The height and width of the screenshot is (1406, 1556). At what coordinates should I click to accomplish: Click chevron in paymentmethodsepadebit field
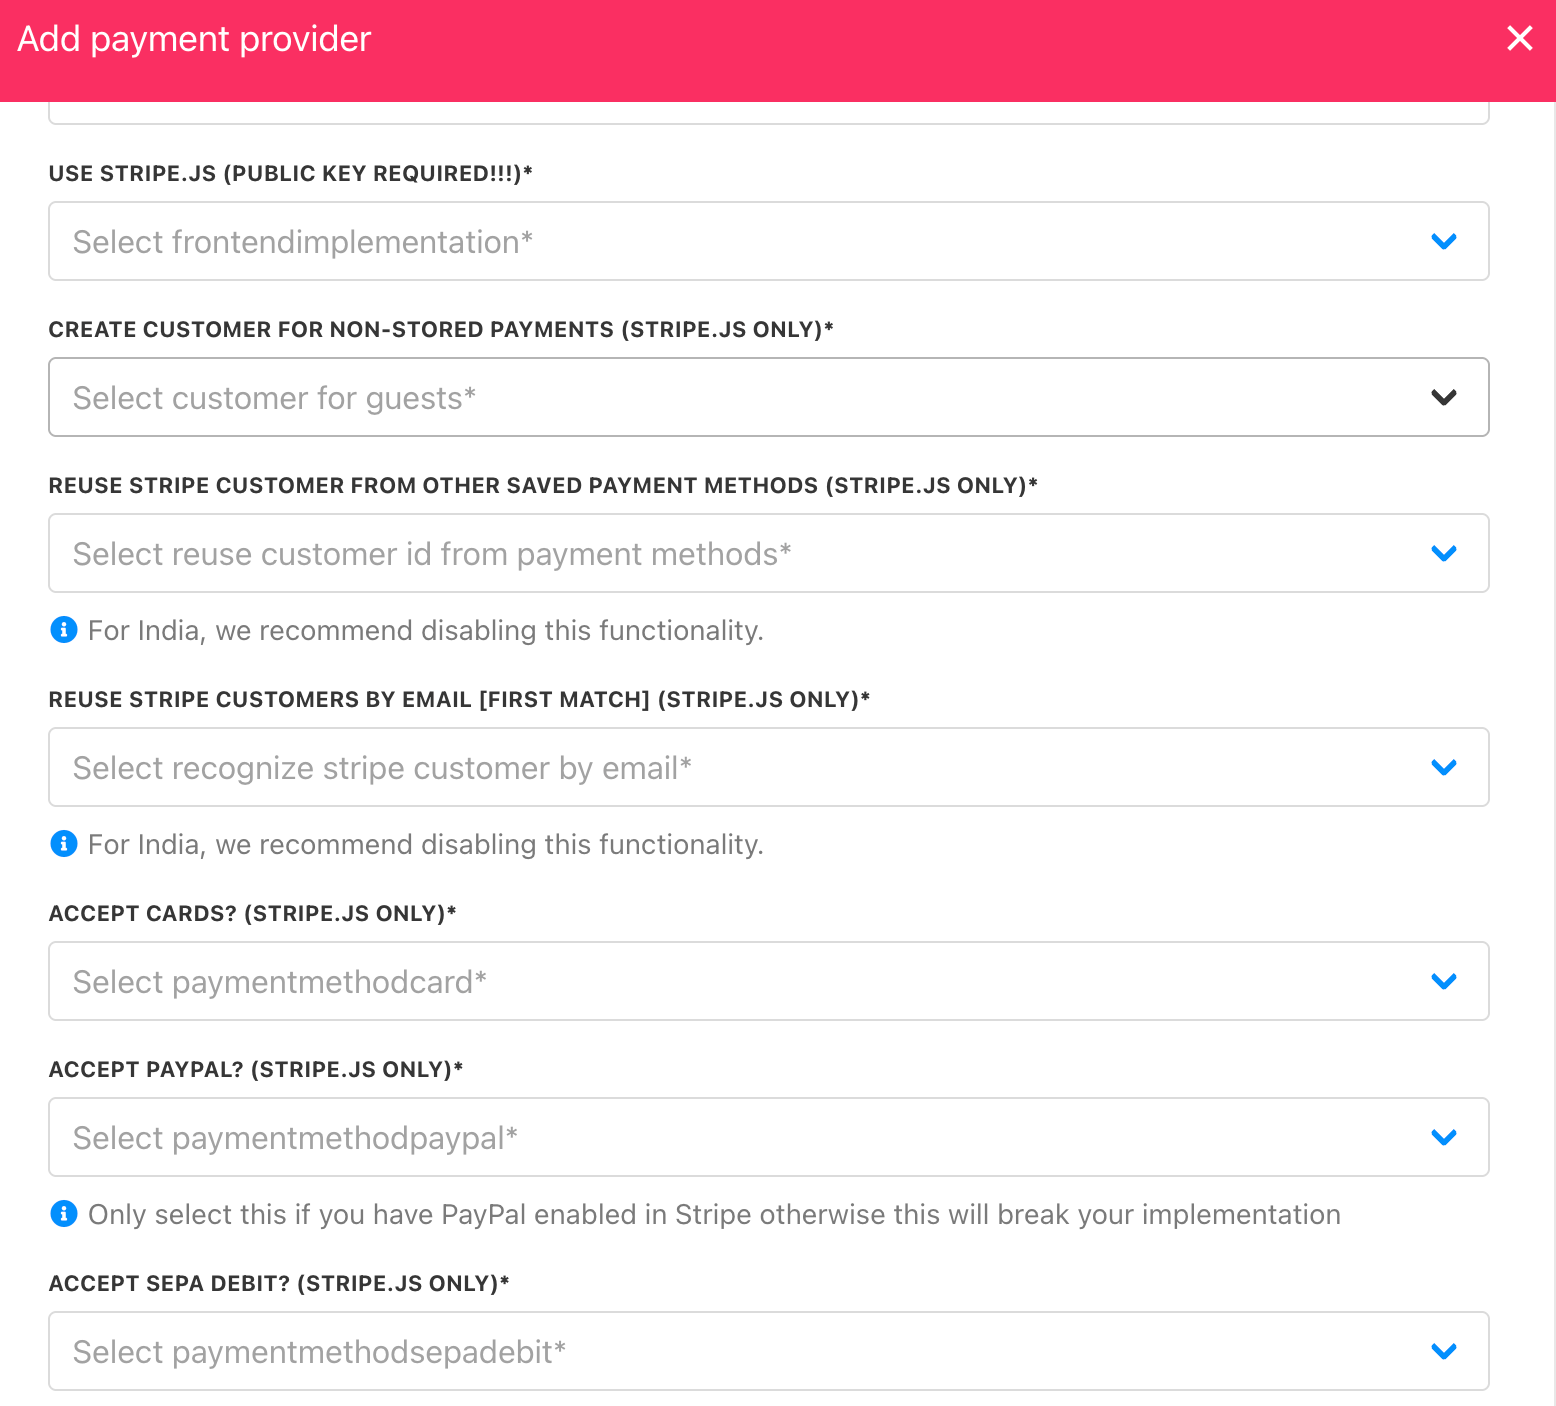coord(1443,1351)
